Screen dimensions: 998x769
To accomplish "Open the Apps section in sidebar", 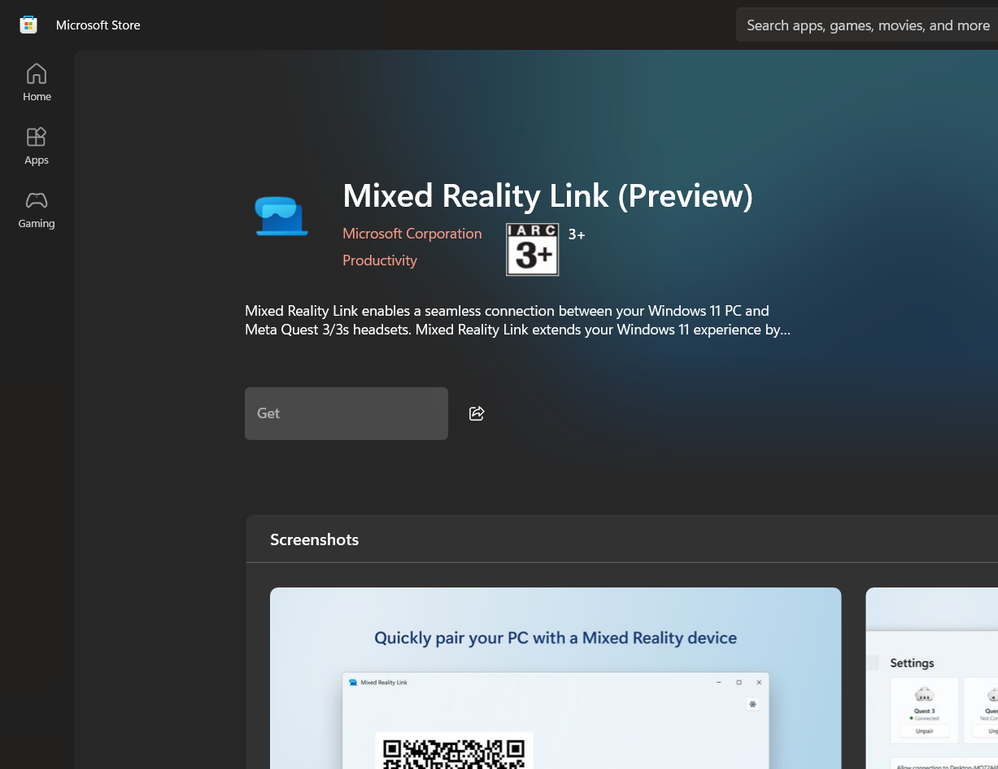I will [37, 146].
